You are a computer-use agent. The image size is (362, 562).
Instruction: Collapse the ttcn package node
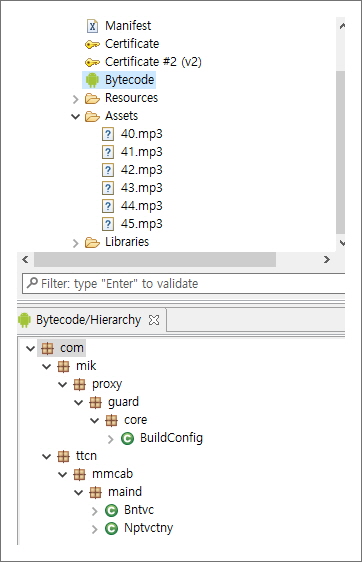click(x=47, y=457)
